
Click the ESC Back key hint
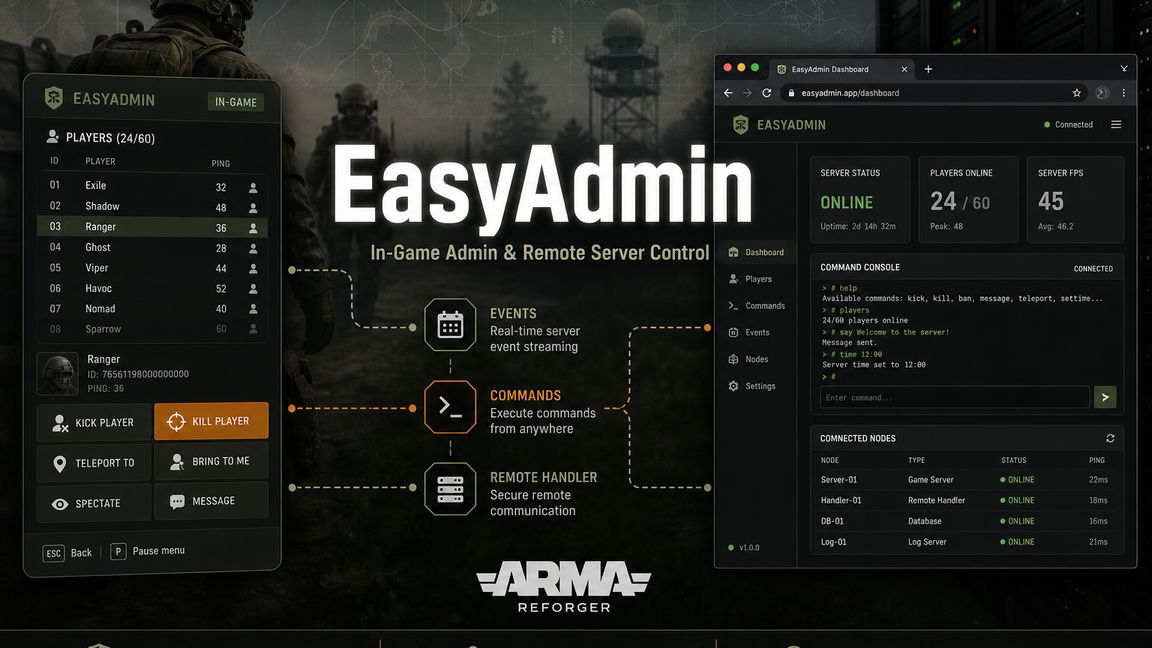[x=68, y=552]
